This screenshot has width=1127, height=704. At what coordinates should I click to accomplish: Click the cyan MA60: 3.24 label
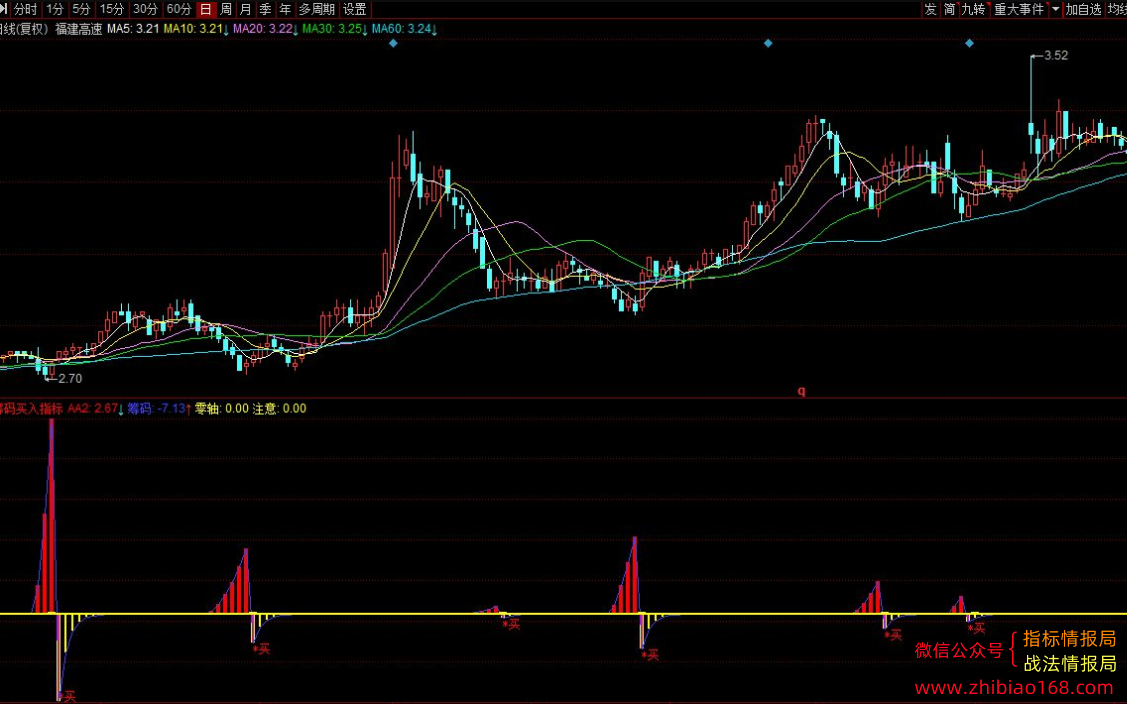[x=404, y=29]
